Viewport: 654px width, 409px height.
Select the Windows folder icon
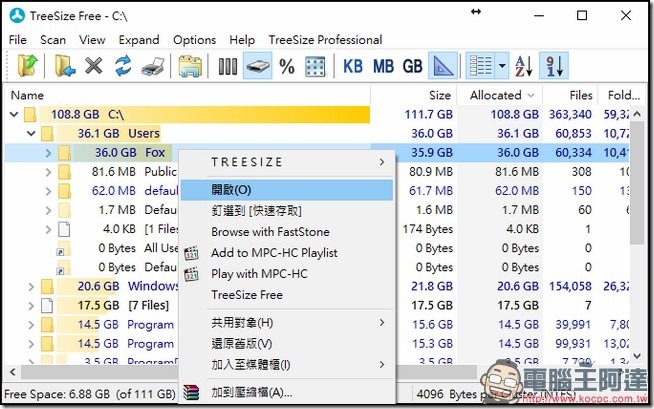[x=47, y=286]
